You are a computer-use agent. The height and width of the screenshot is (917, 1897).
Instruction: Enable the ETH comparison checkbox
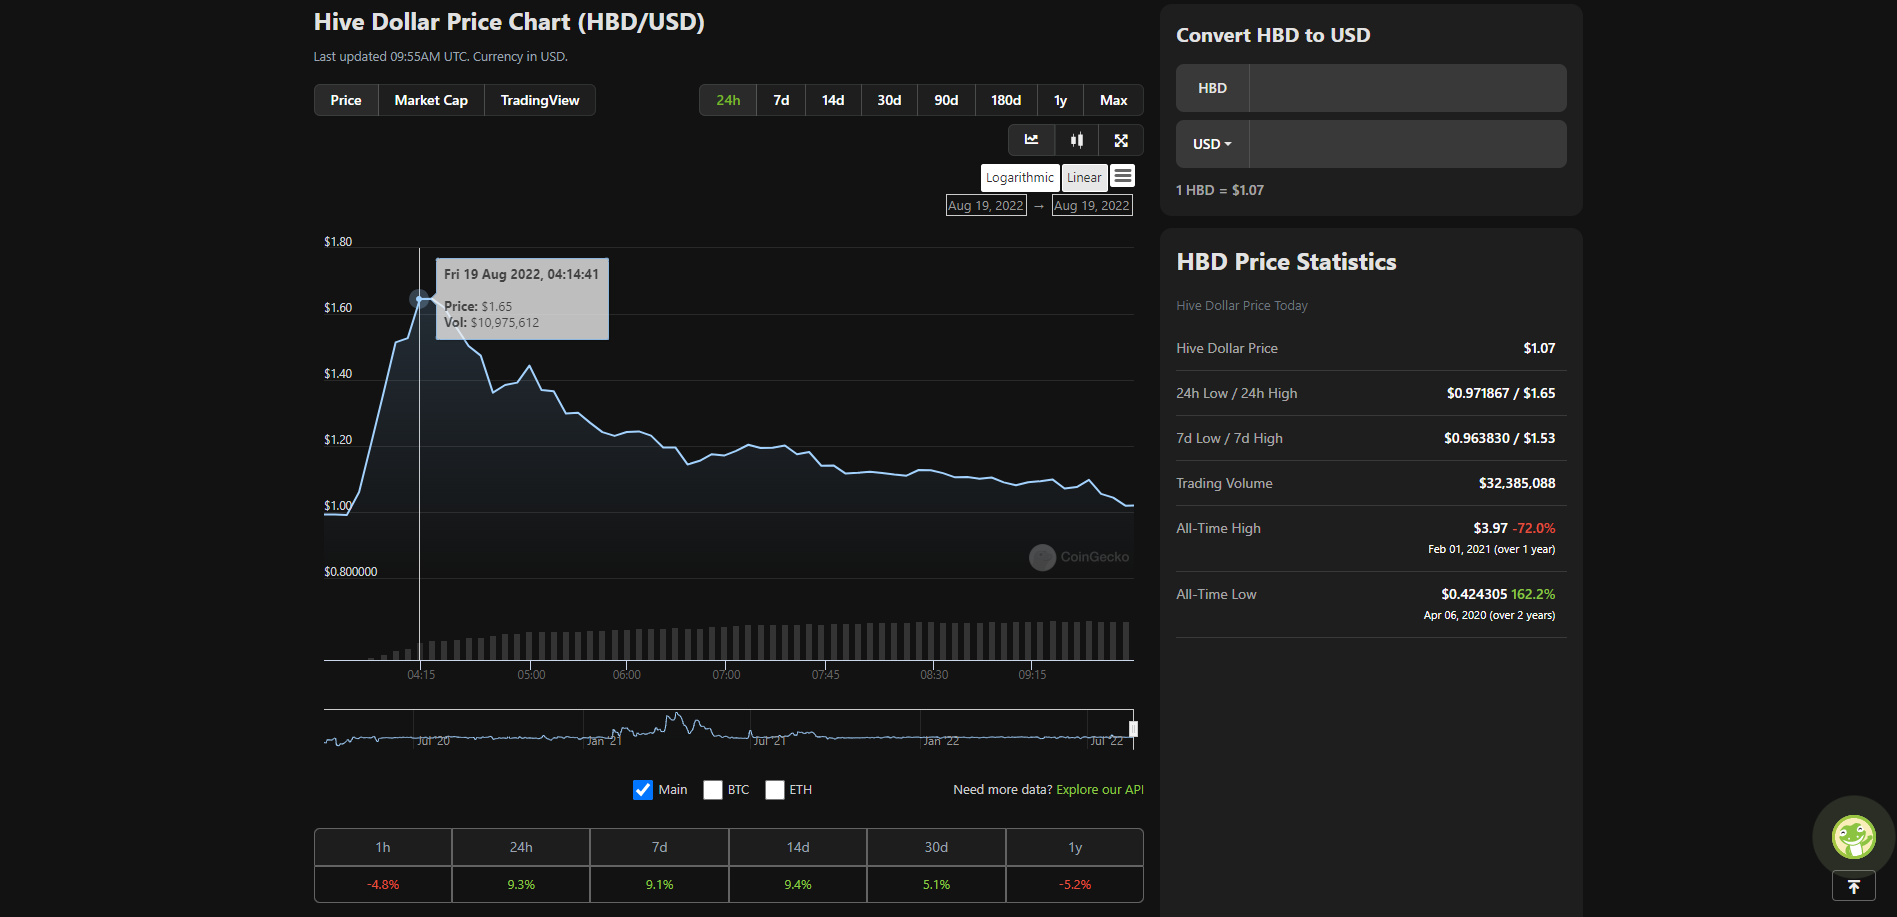pos(775,790)
